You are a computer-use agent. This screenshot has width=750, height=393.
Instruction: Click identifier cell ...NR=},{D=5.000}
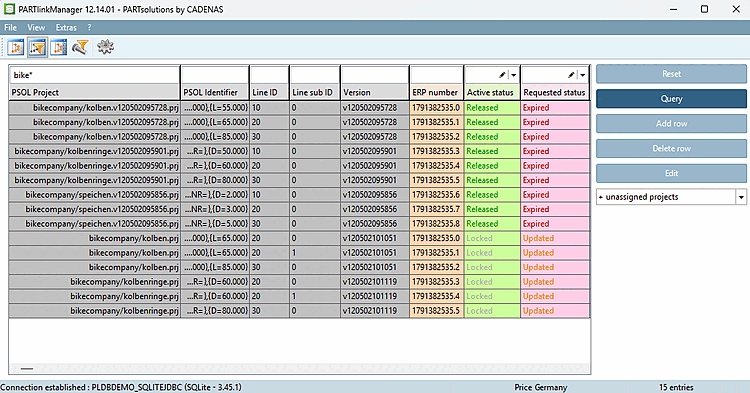coord(215,224)
